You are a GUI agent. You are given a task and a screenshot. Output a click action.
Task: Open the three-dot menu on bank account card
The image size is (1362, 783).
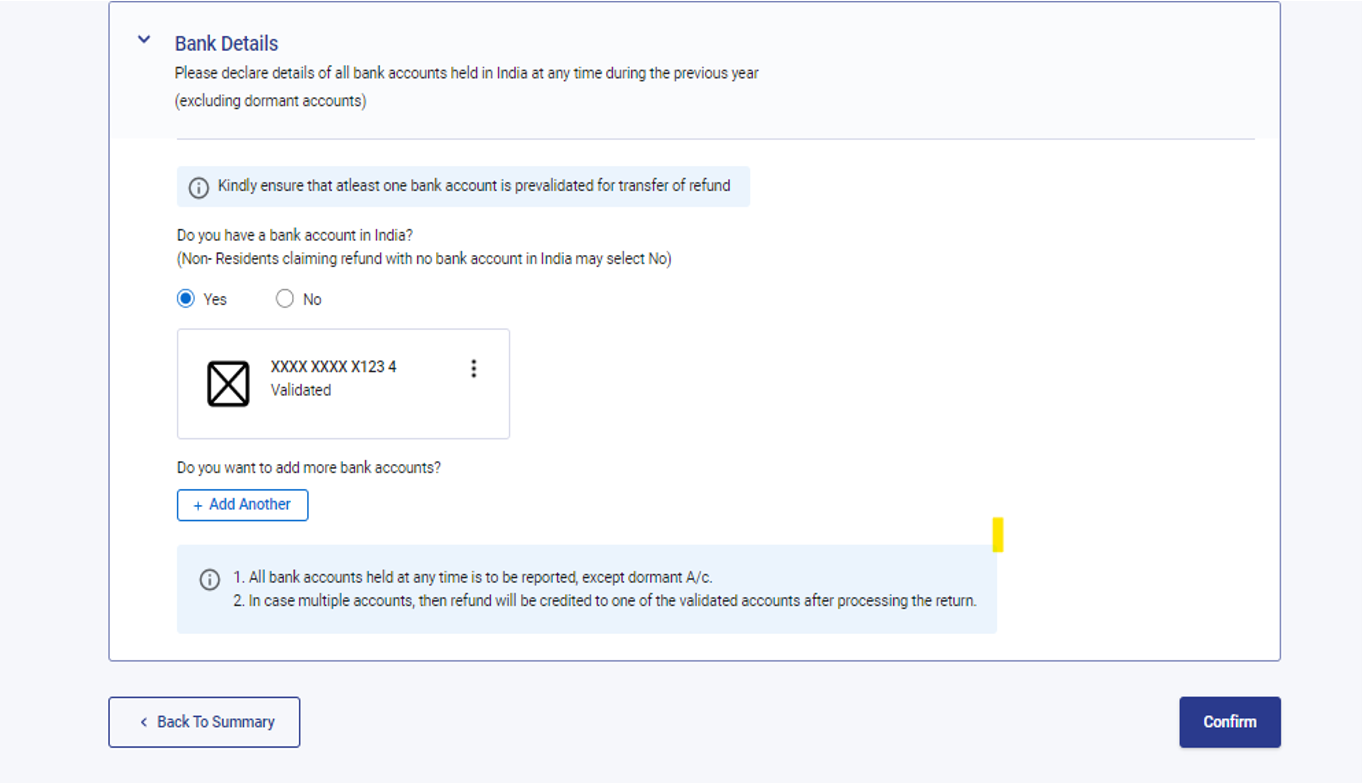474,369
